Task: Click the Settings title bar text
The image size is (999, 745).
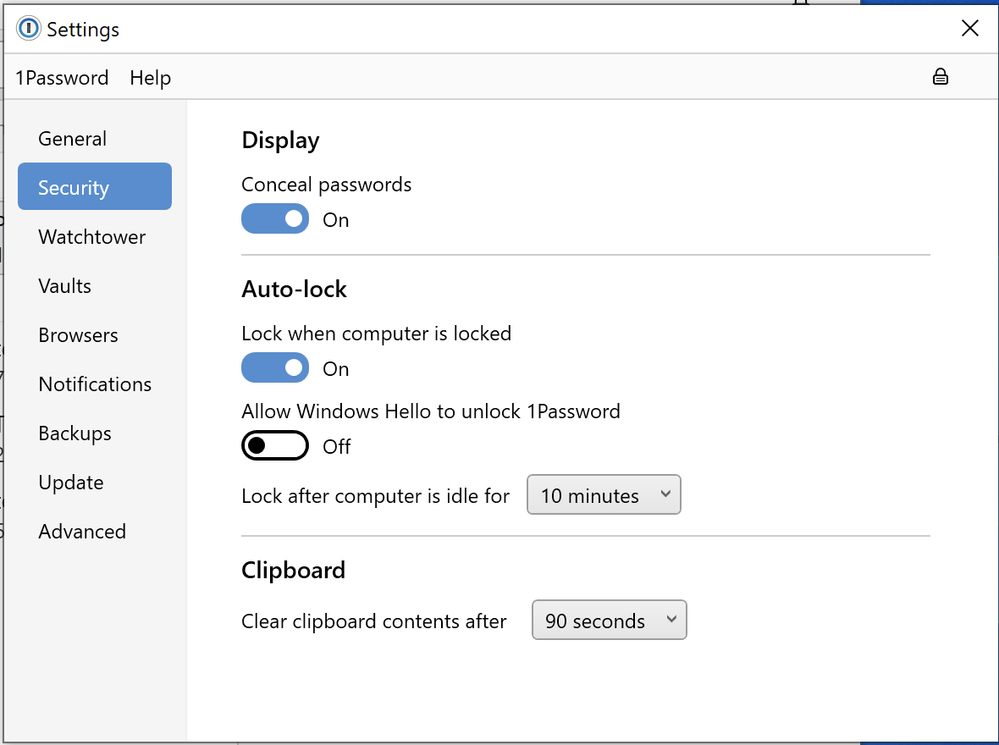Action: (x=83, y=30)
